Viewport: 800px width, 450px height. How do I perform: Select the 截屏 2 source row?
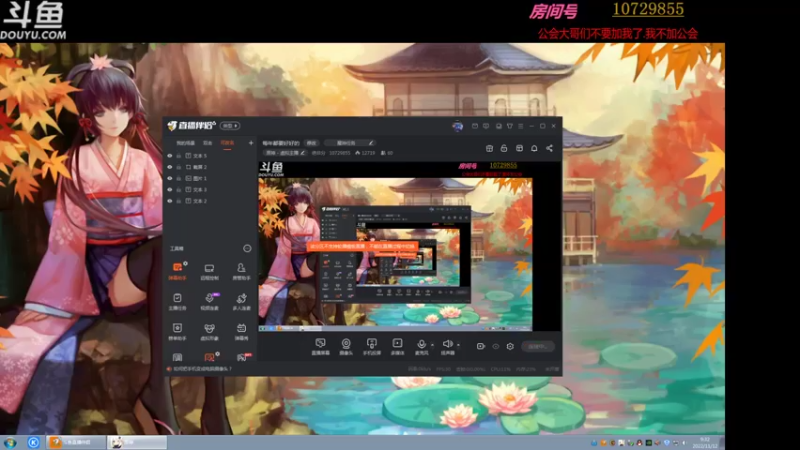coord(211,167)
